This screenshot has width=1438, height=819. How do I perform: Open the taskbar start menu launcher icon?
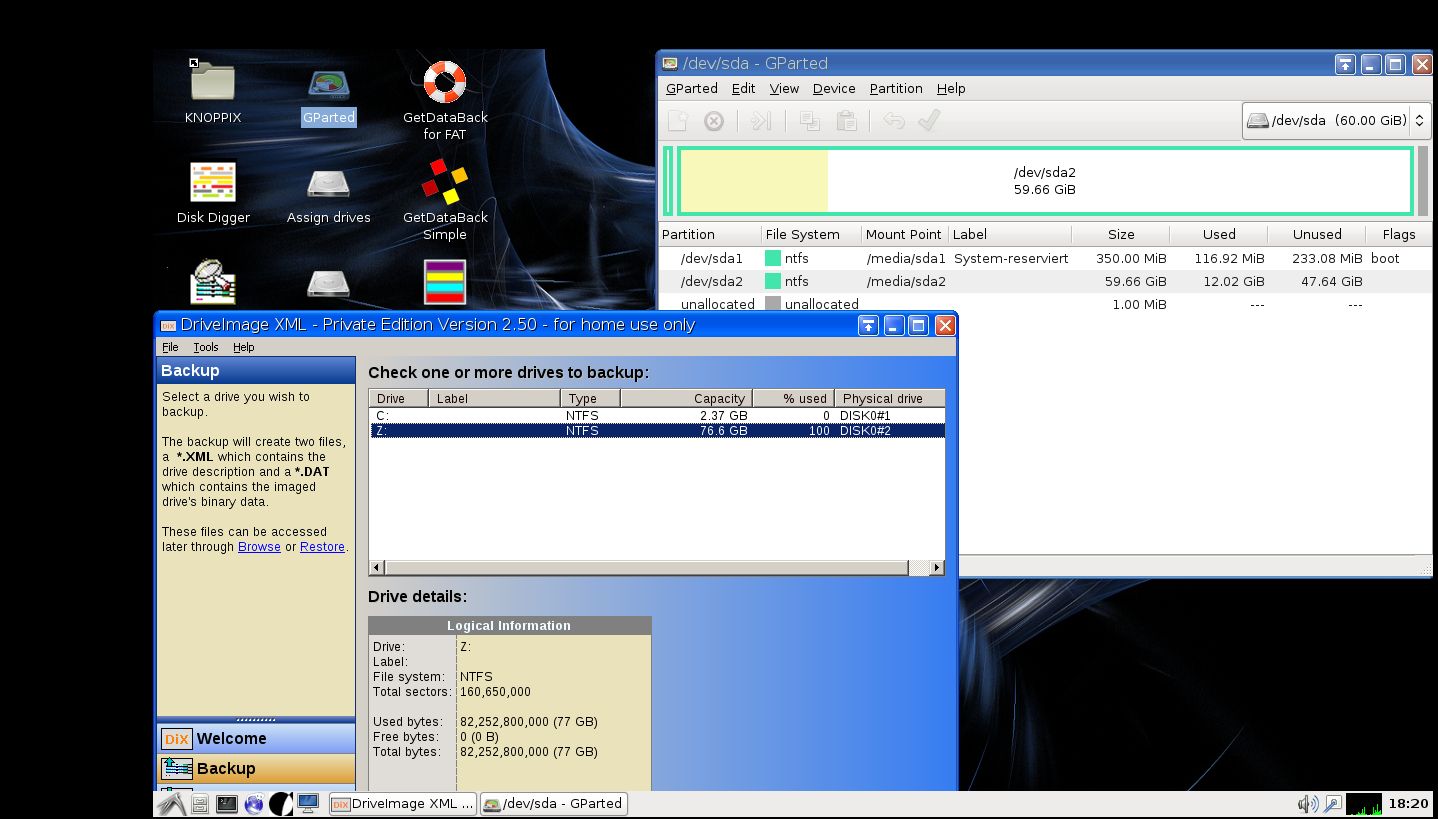172,803
